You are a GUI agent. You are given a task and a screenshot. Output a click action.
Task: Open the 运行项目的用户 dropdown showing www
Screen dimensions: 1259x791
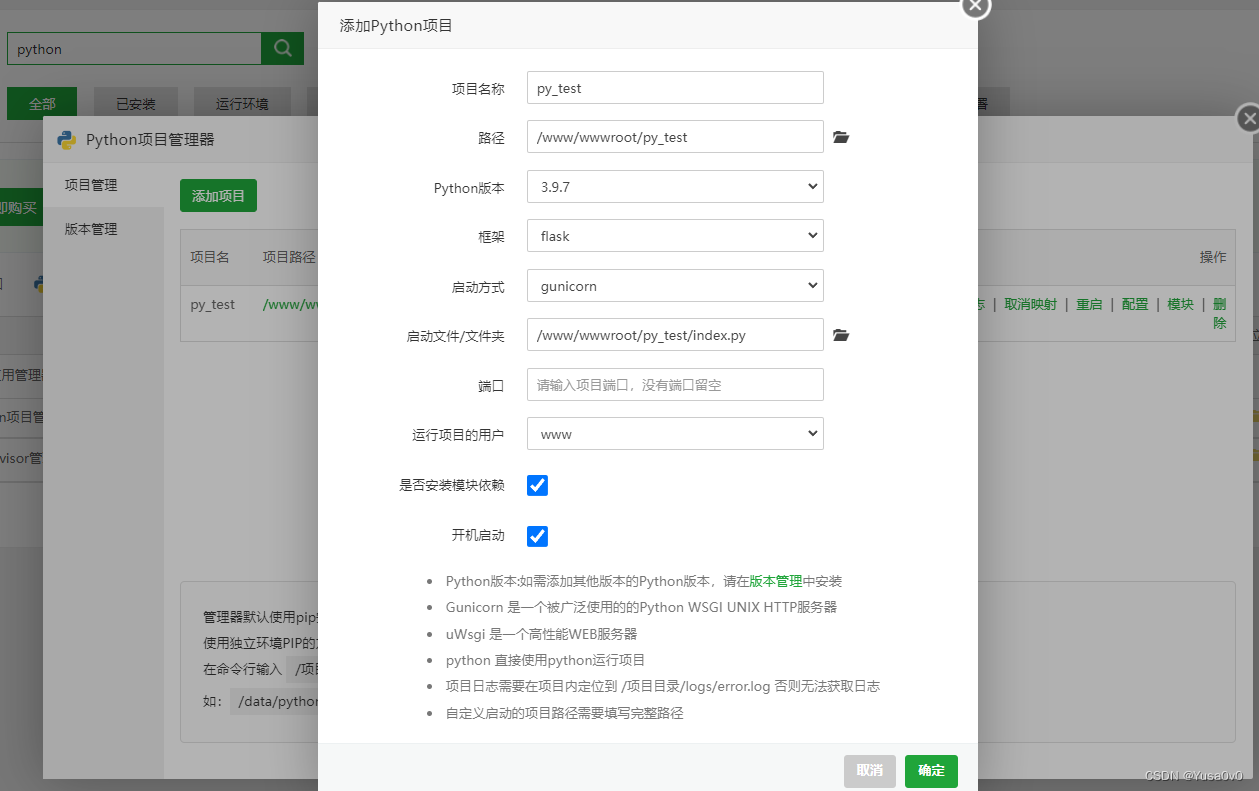click(x=675, y=434)
